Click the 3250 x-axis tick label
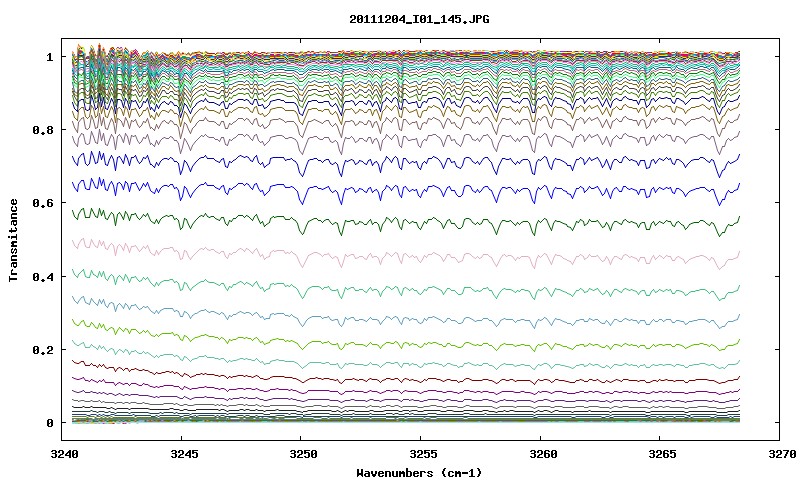800x480 pixels. click(x=301, y=454)
